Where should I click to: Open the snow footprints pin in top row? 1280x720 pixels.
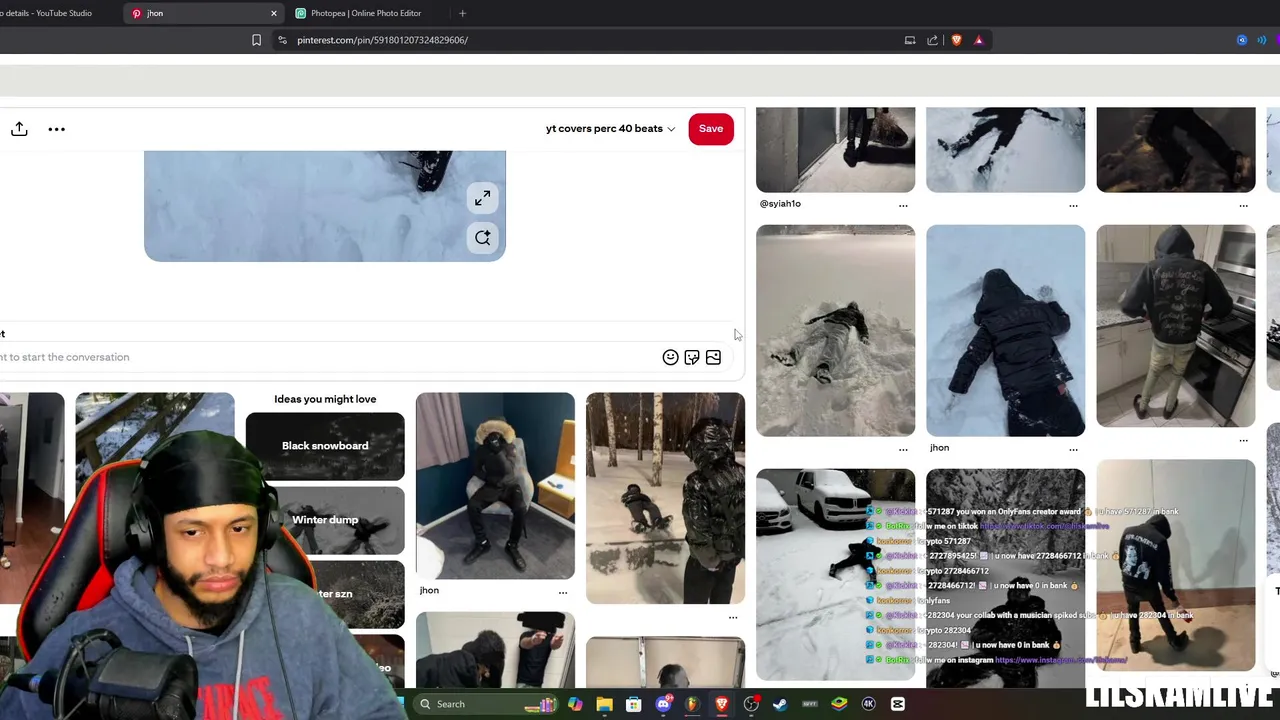pos(1005,150)
